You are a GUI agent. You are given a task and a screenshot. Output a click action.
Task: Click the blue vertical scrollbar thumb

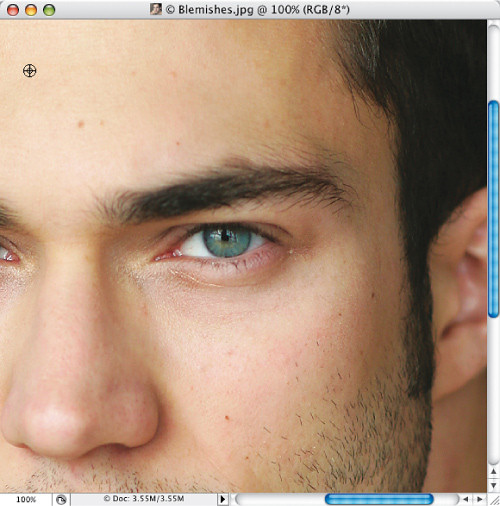tap(493, 209)
